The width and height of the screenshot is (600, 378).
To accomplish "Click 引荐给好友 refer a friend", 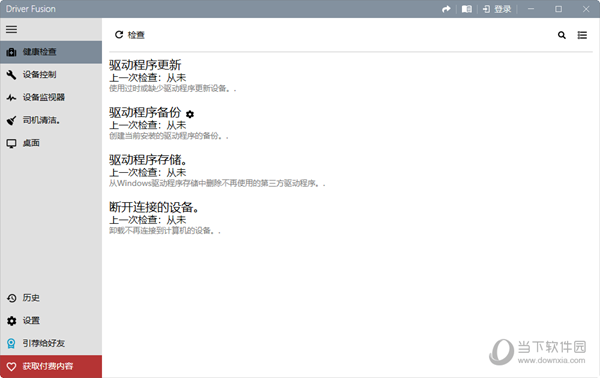I will click(51, 343).
